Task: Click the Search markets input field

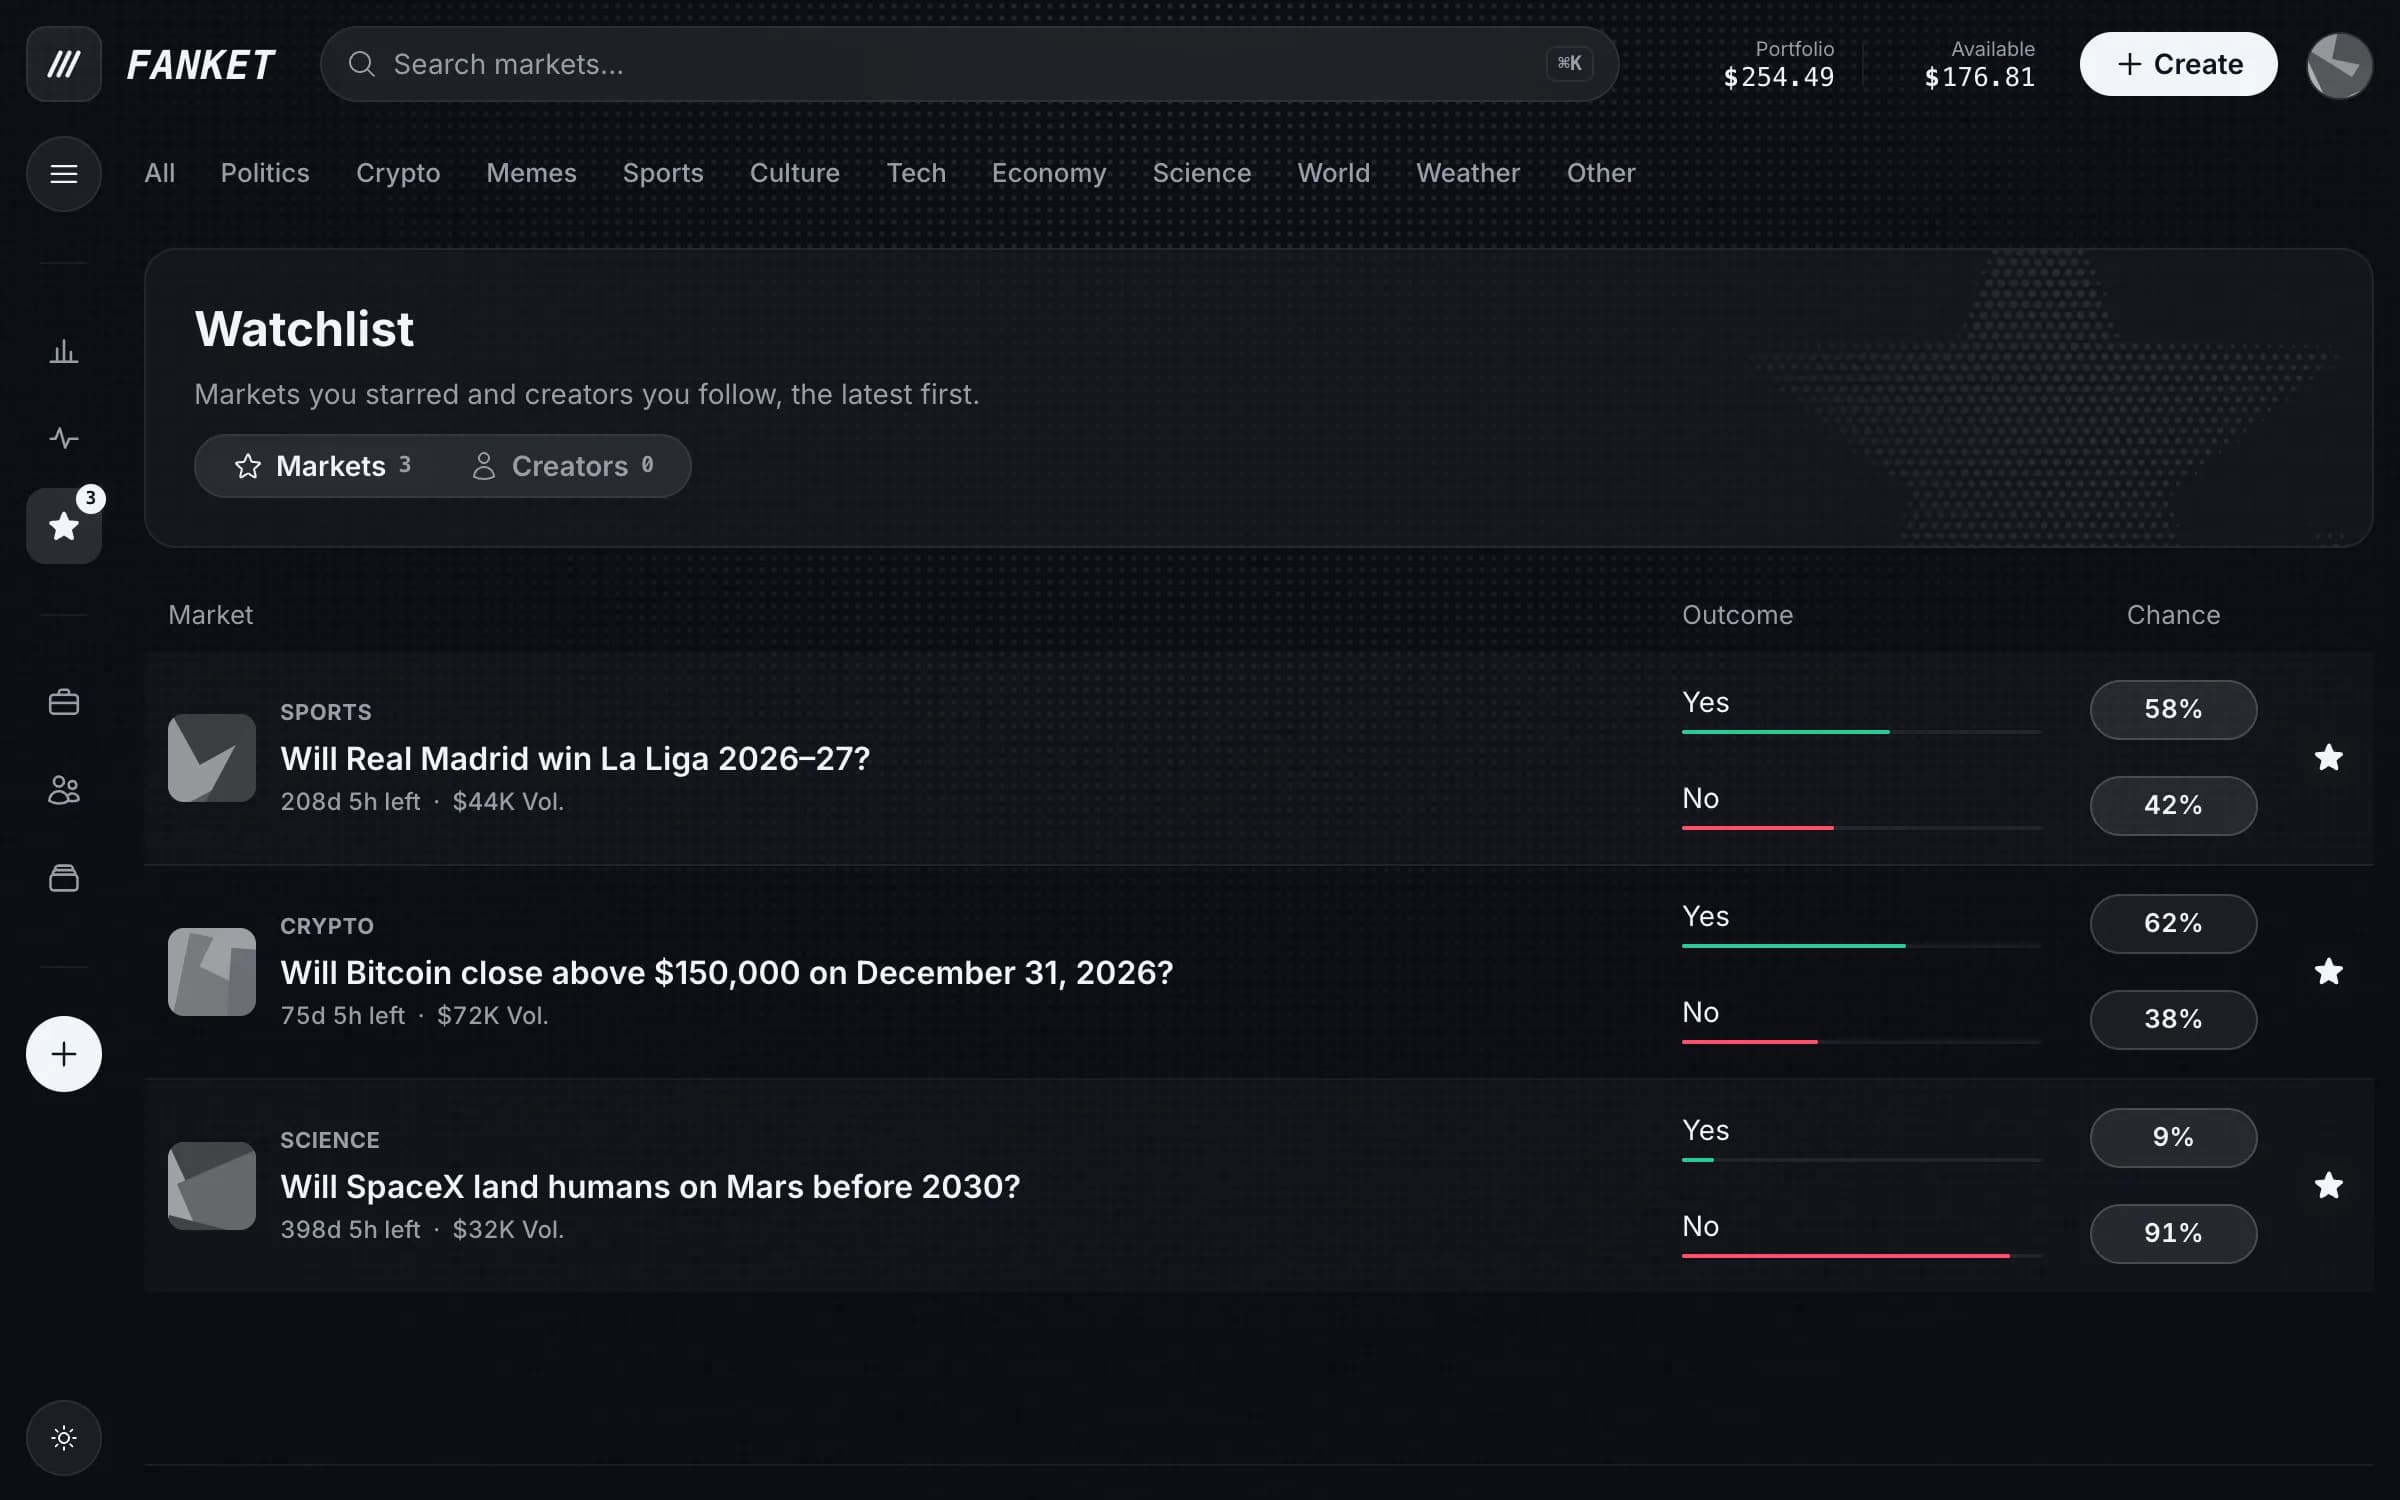Action: coord(969,64)
